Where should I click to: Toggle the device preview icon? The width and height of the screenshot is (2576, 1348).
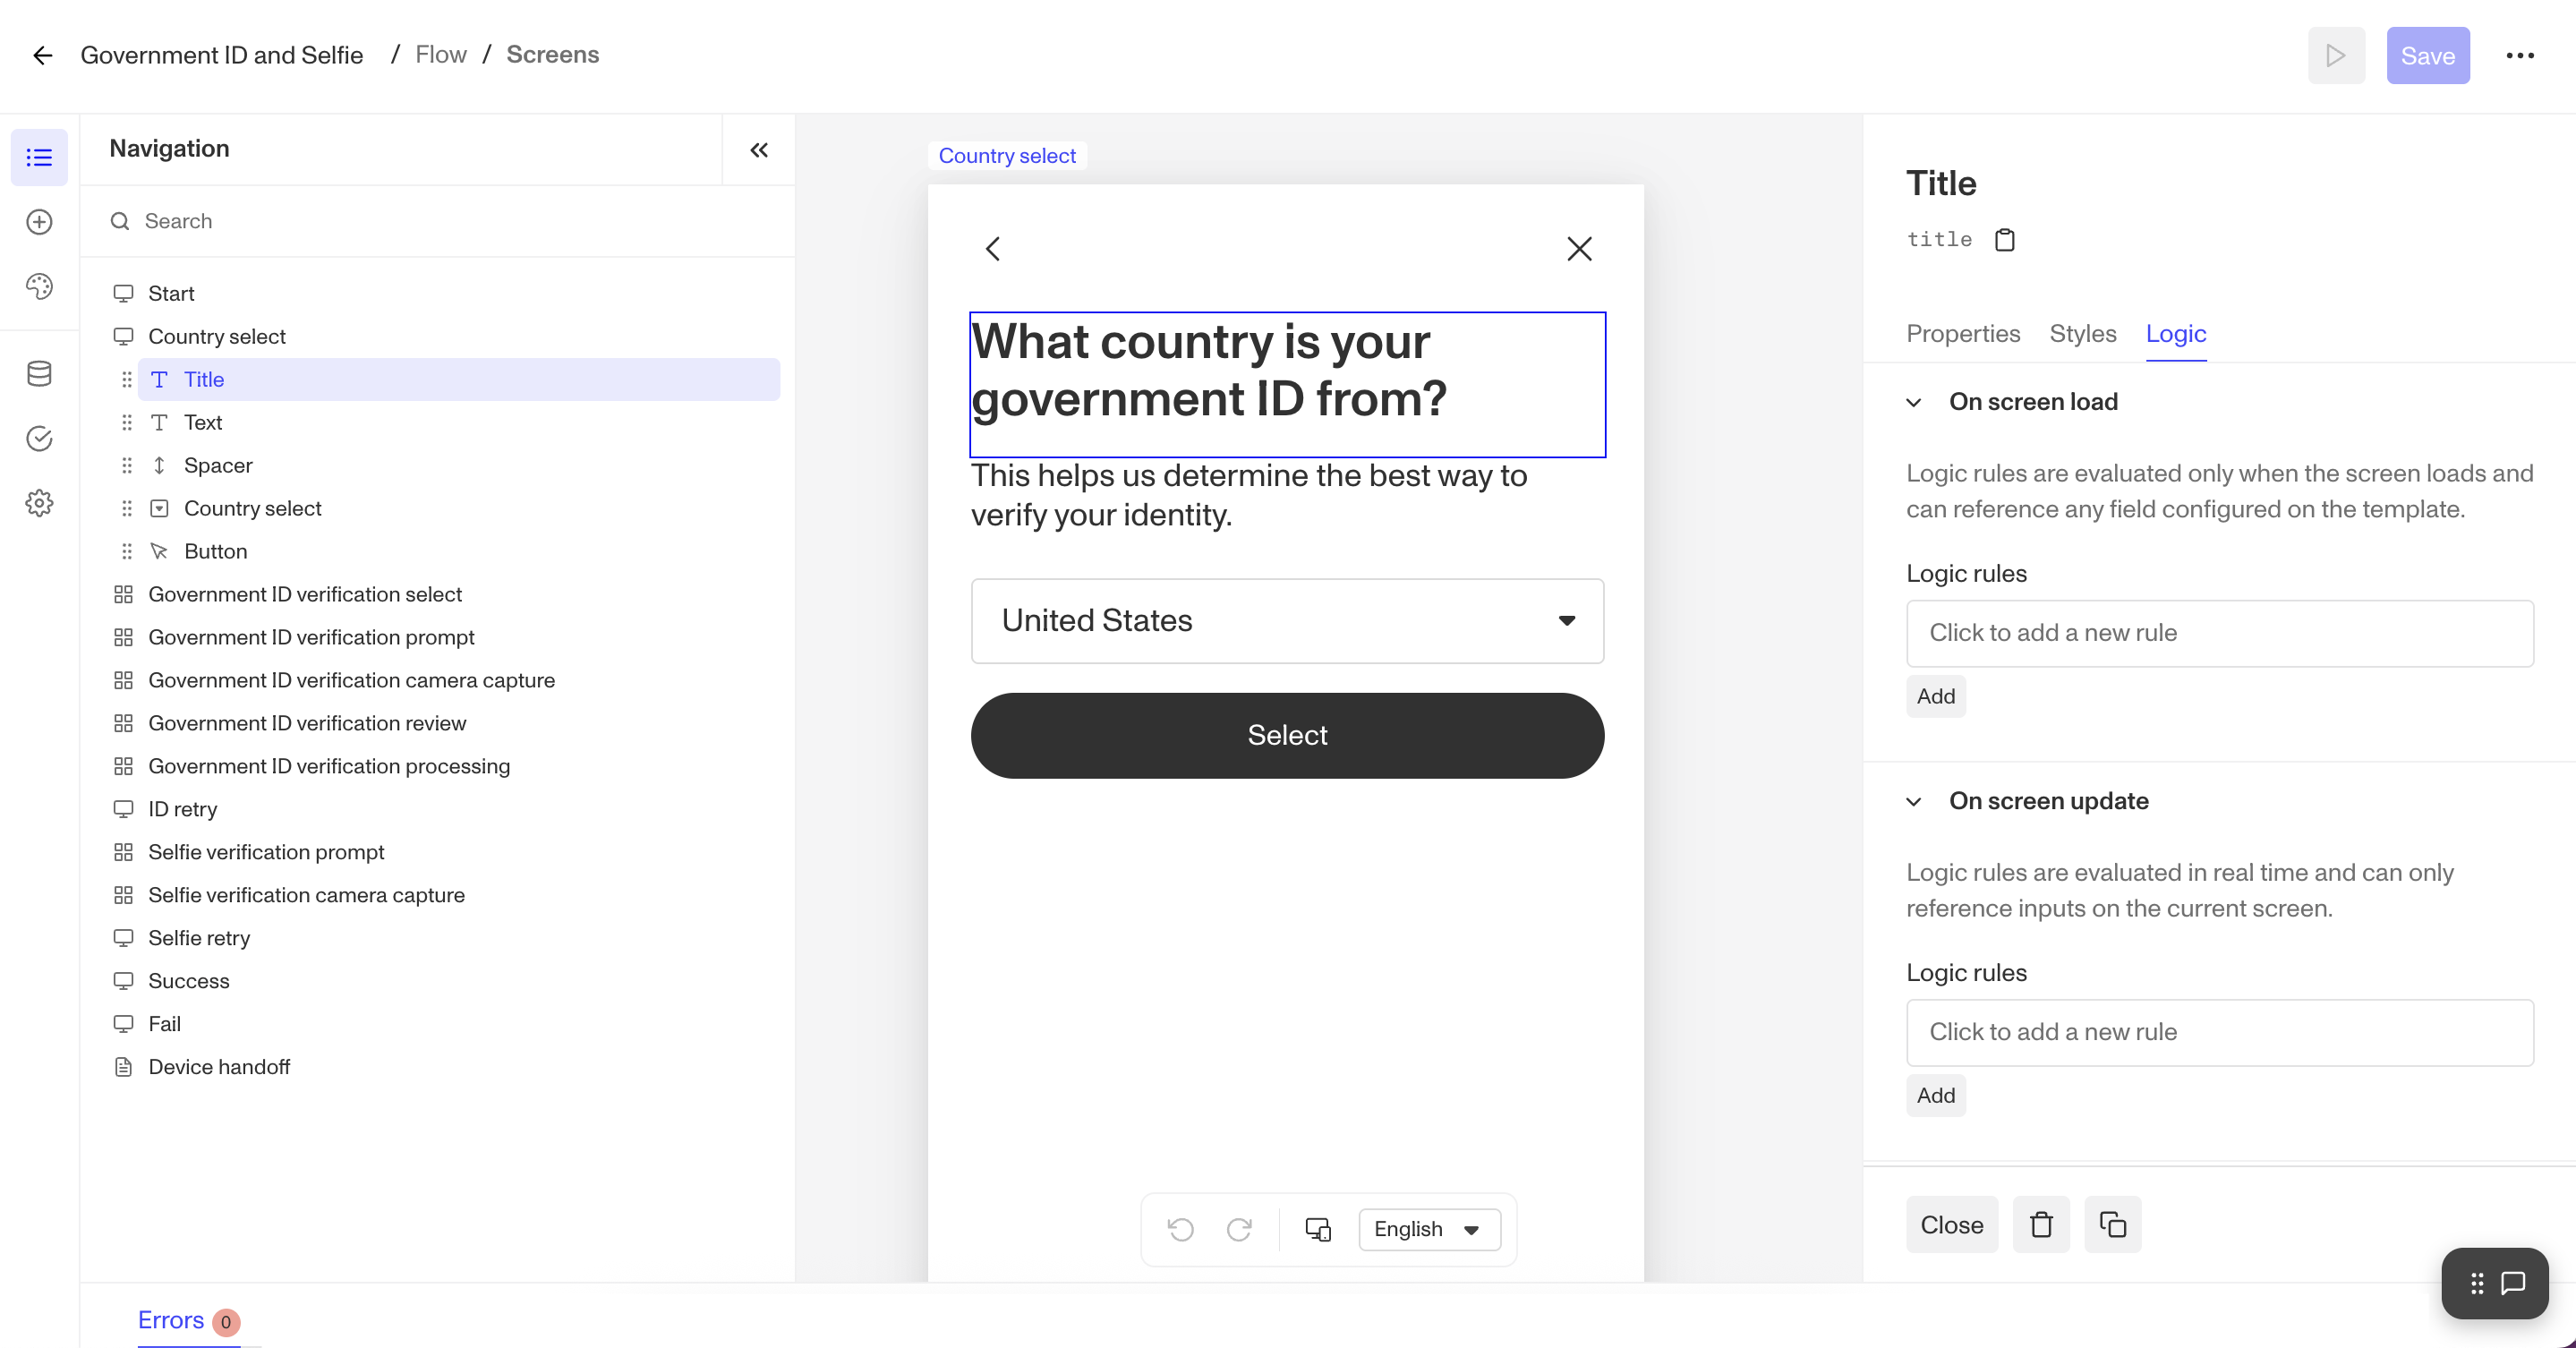pos(1318,1229)
